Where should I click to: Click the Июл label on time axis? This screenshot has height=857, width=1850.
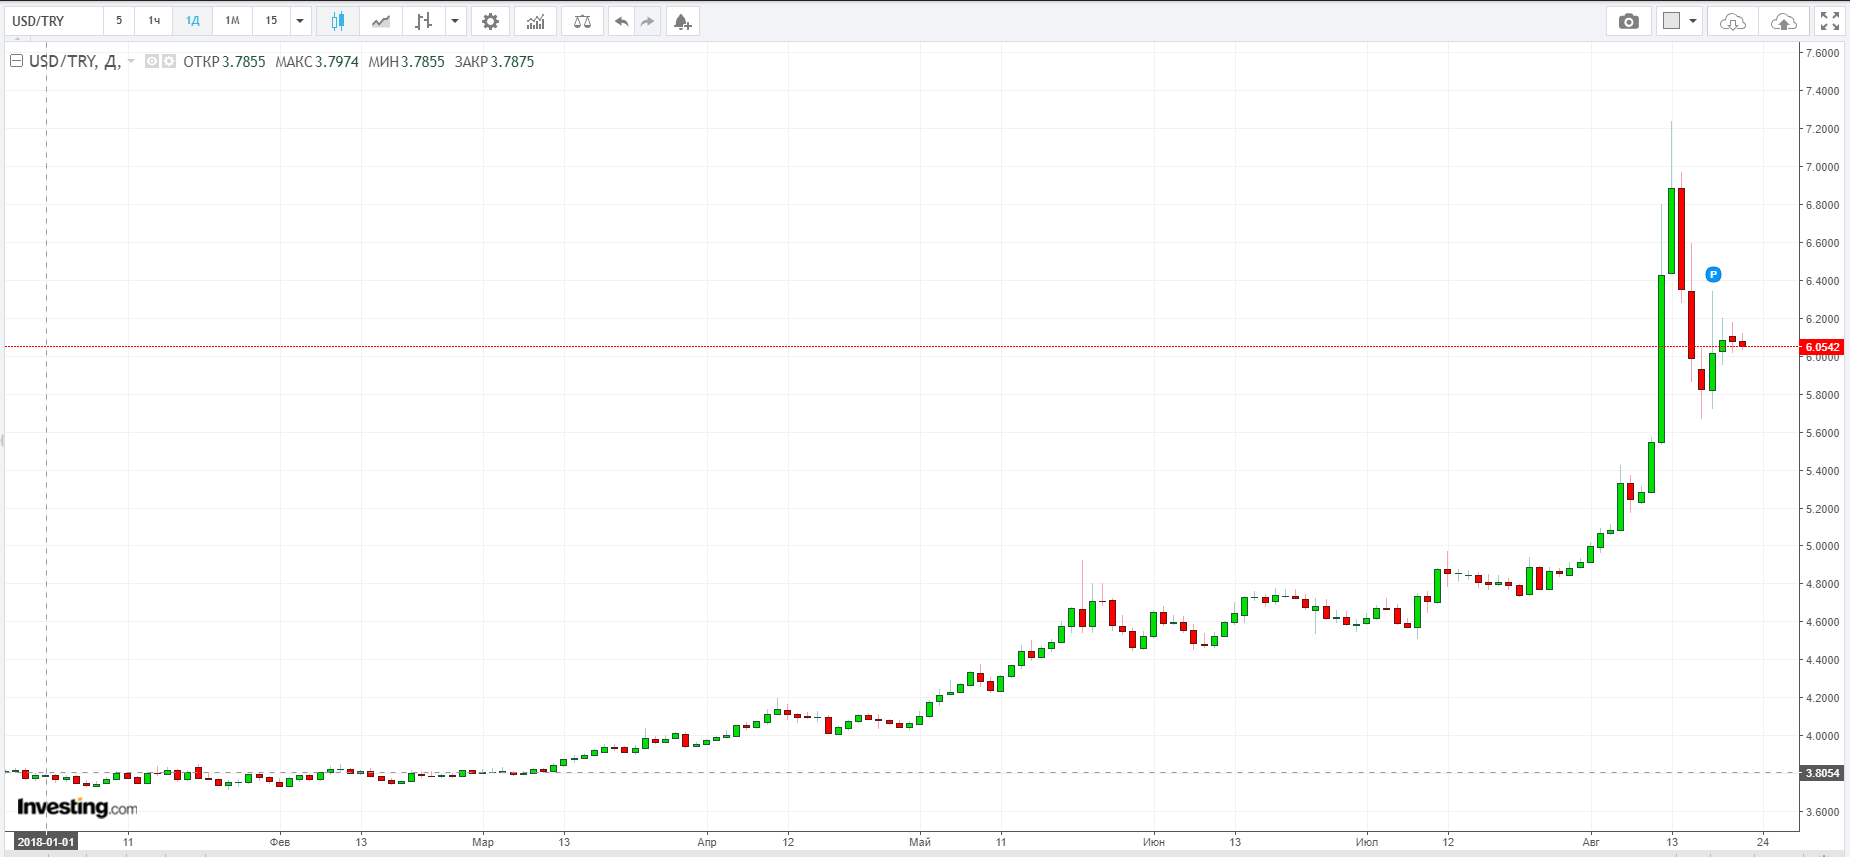coord(1367,842)
